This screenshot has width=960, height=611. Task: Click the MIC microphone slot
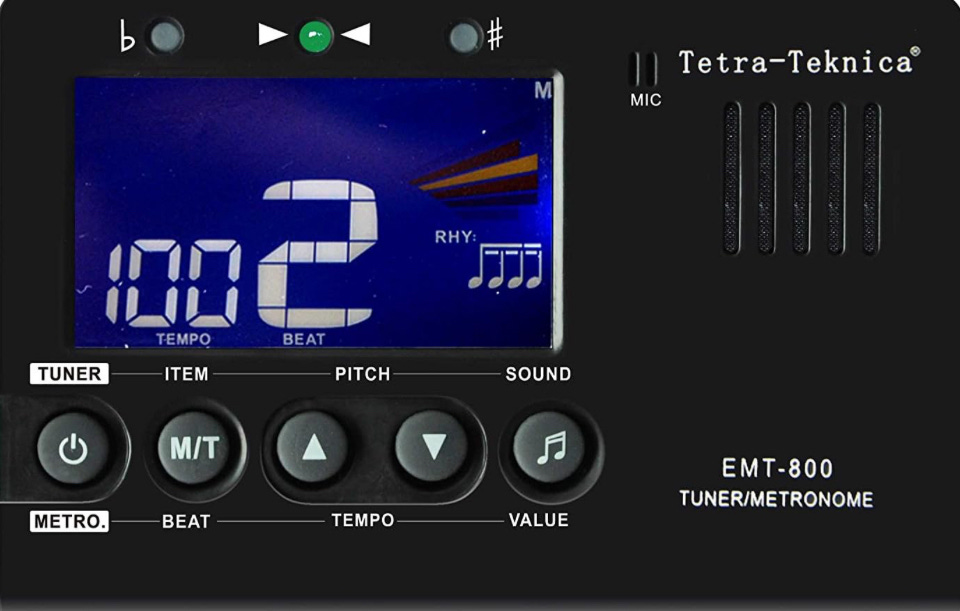pos(644,69)
